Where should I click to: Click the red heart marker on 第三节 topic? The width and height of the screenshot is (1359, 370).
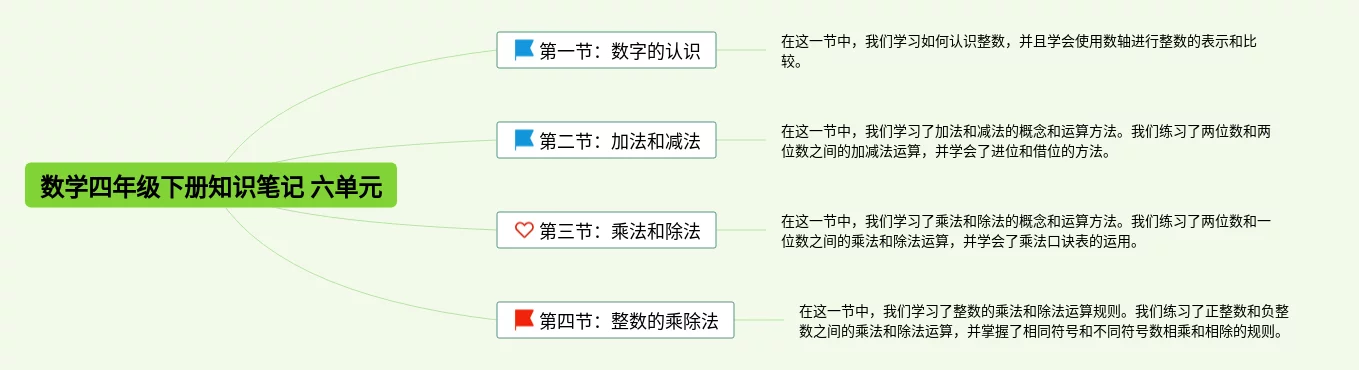524,230
